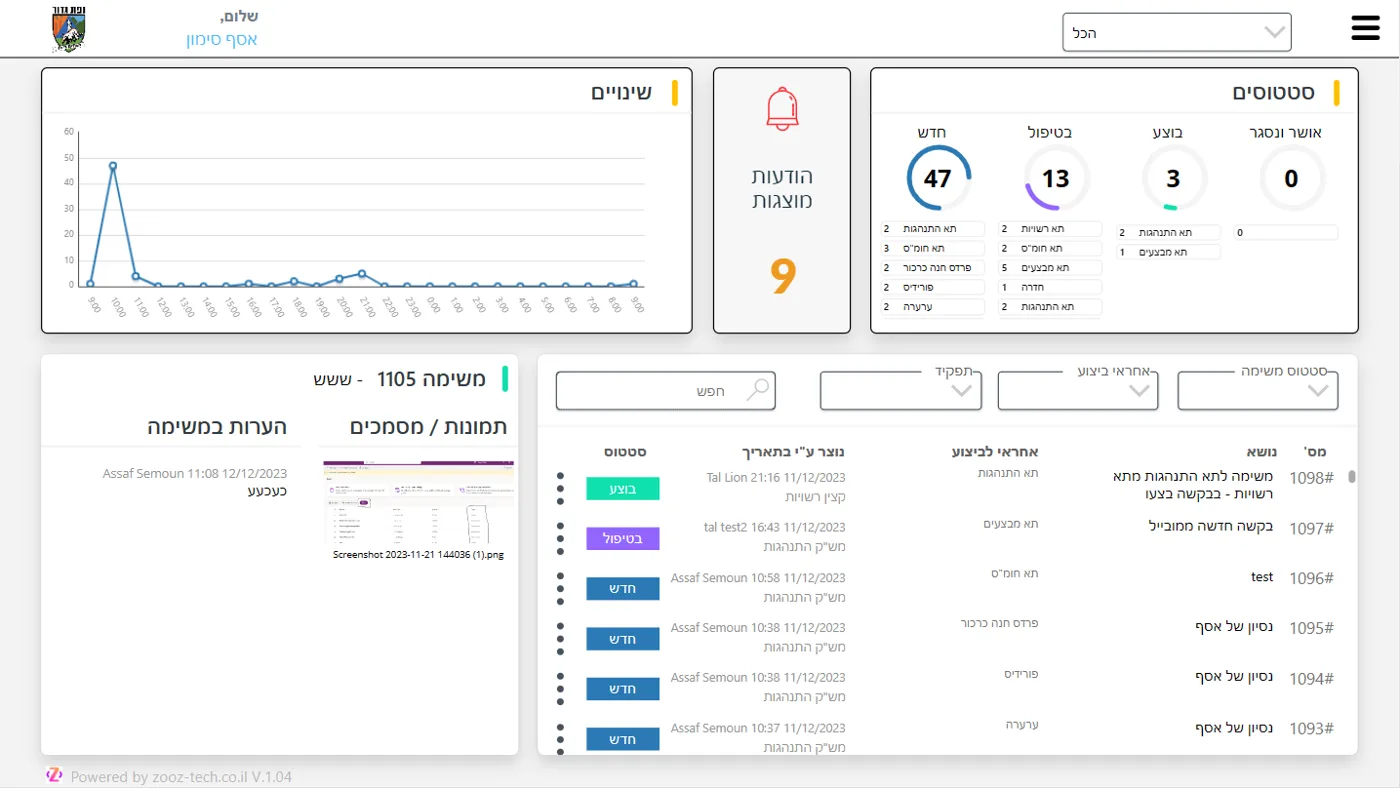Screen dimensions: 1400x788
Task: Select the task row #1097
Action: pyautogui.click(x=948, y=538)
